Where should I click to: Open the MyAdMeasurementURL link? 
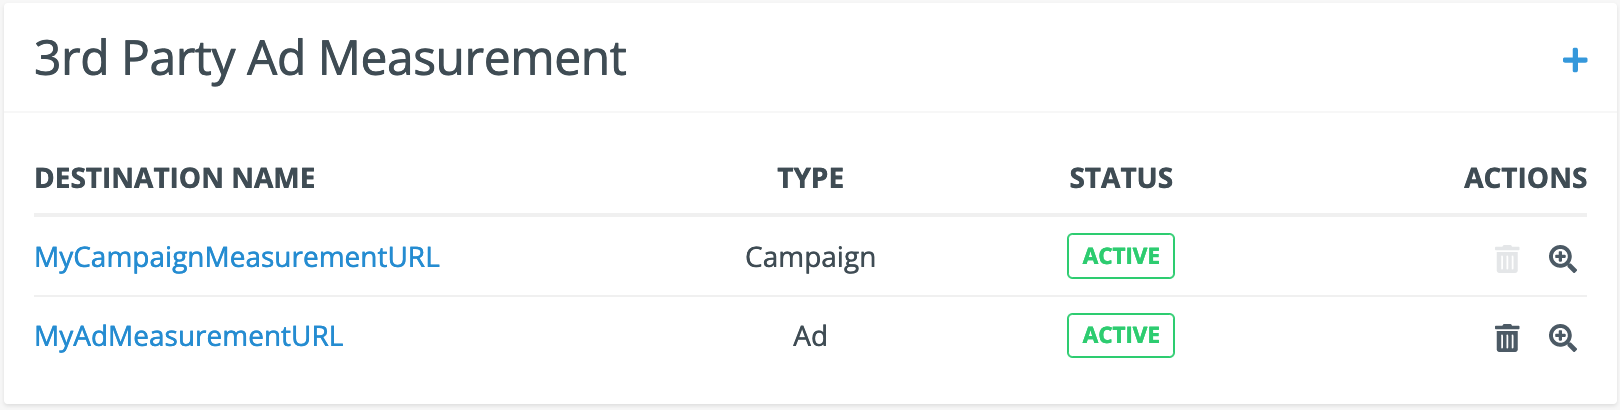pos(189,337)
